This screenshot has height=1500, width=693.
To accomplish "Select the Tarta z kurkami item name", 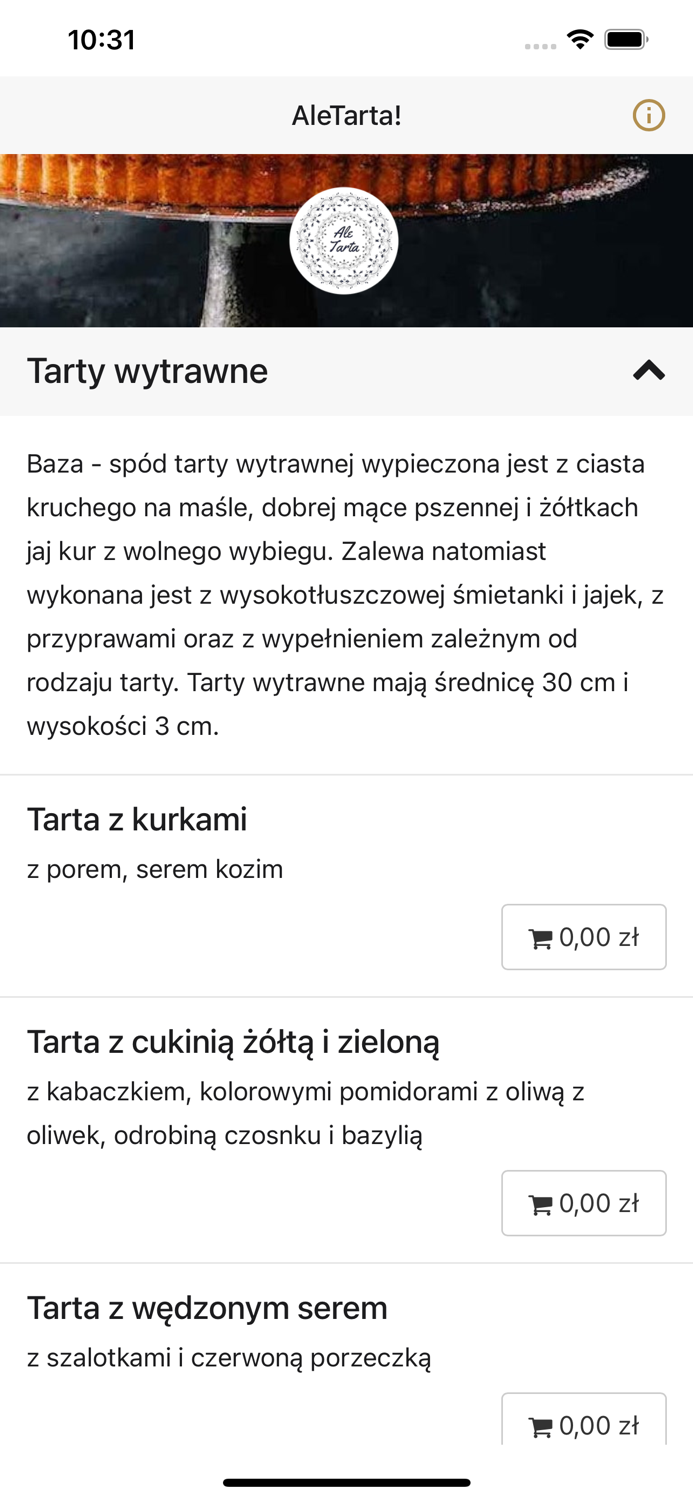I will pyautogui.click(x=137, y=819).
